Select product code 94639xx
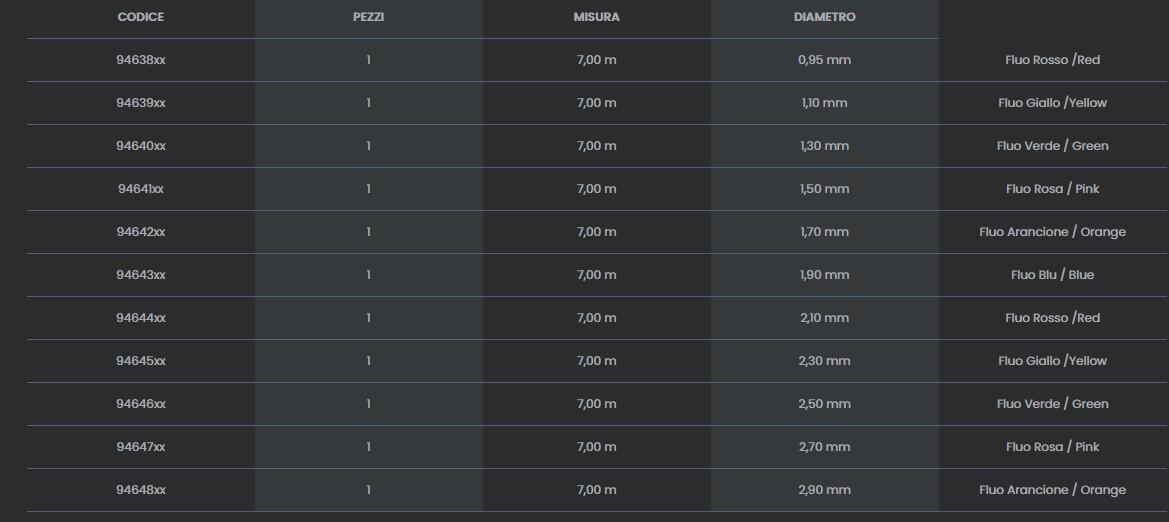The image size is (1169, 522). tap(140, 103)
